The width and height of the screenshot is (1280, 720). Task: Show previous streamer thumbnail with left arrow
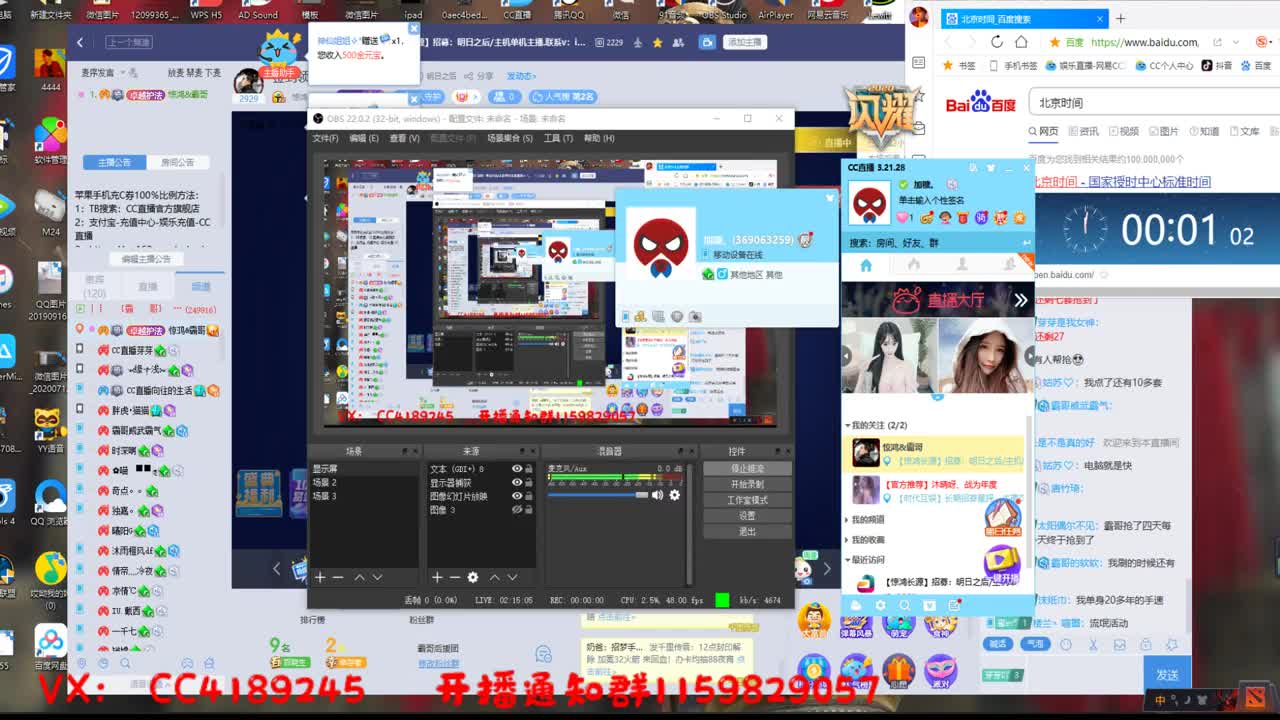(847, 356)
